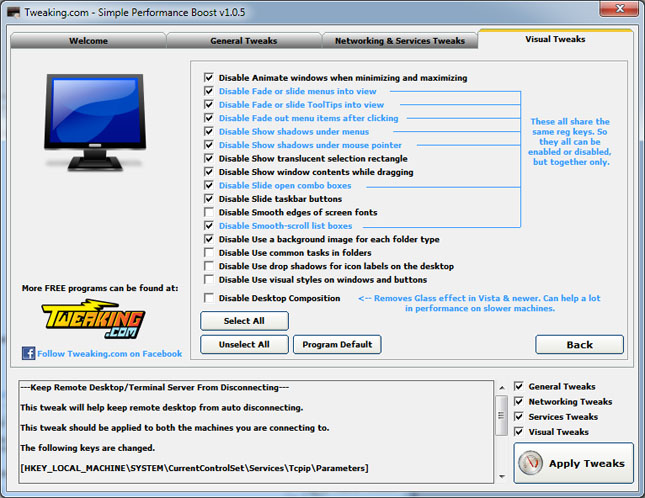Open Follow Tweaking.com on Facebook link

tap(108, 353)
